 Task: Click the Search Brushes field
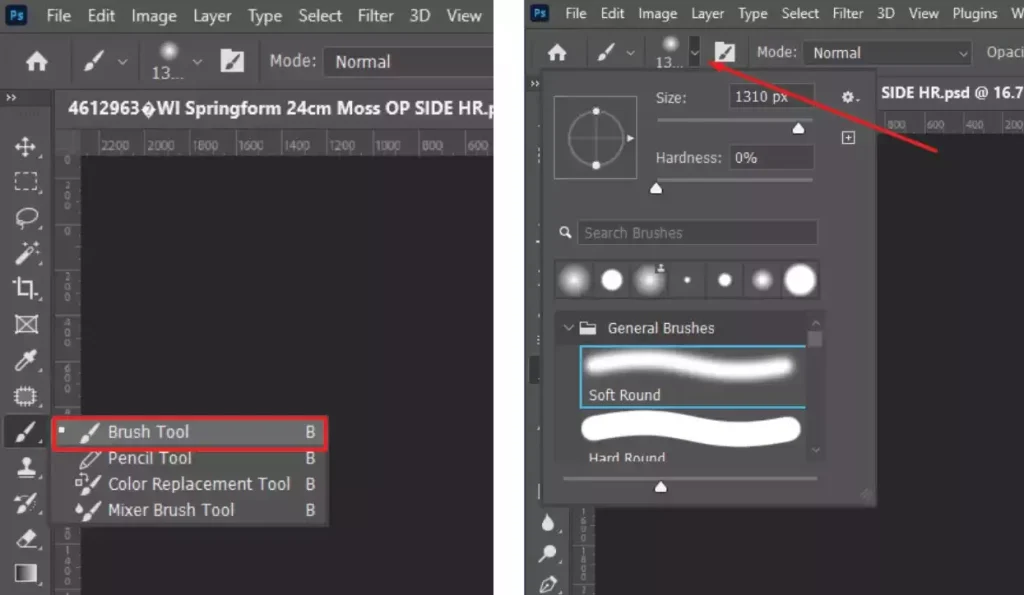(x=697, y=232)
